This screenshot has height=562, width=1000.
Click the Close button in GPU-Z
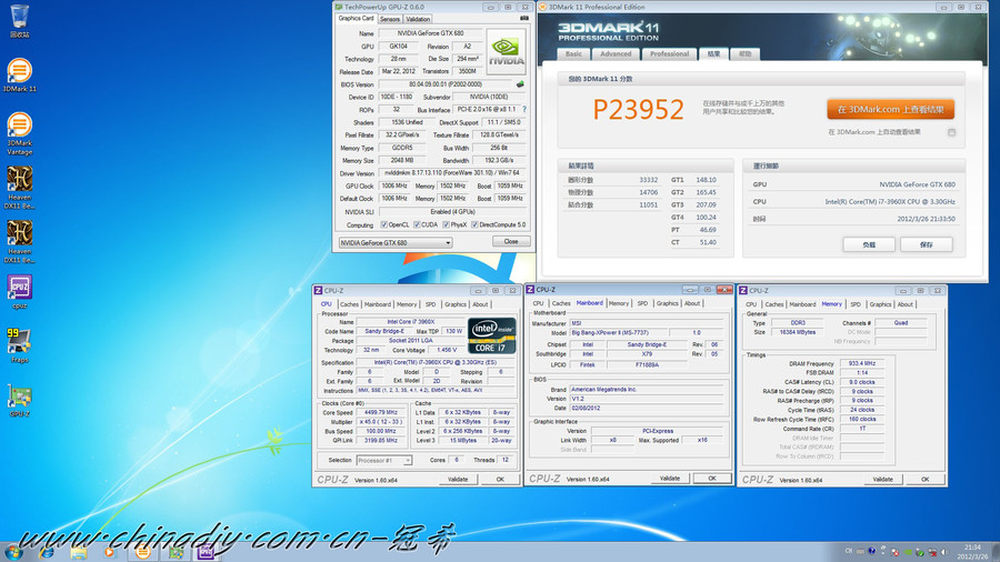coord(511,242)
